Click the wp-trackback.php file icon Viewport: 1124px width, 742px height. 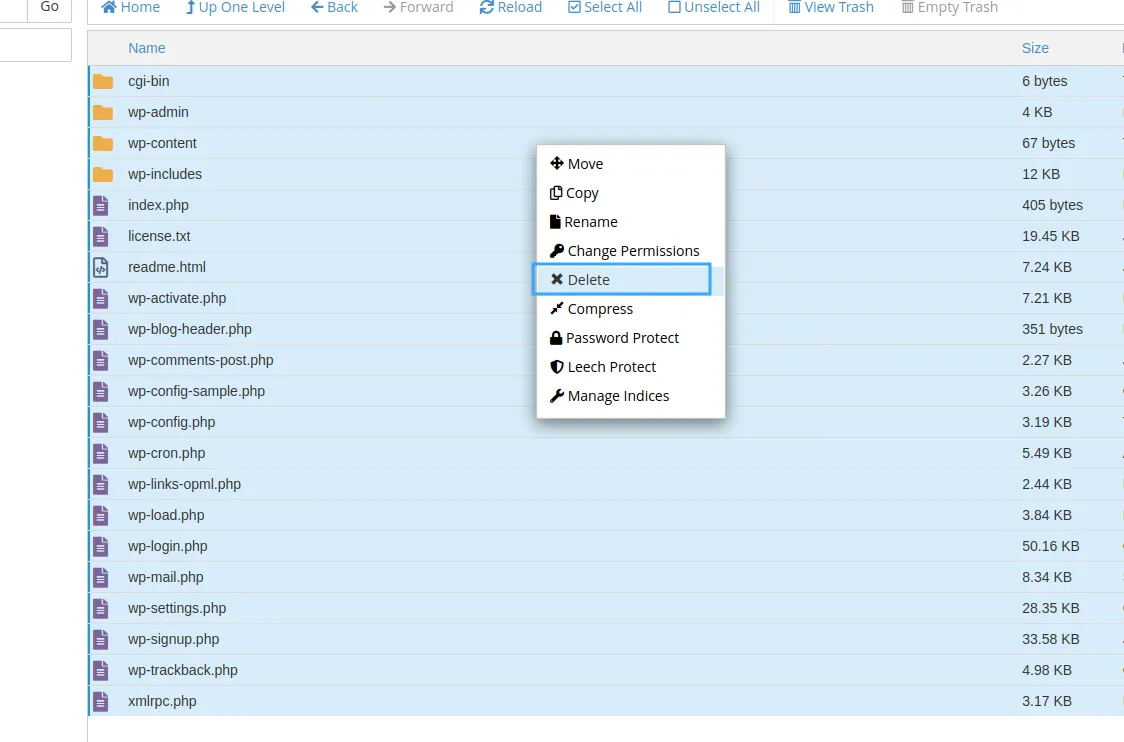tap(100, 670)
